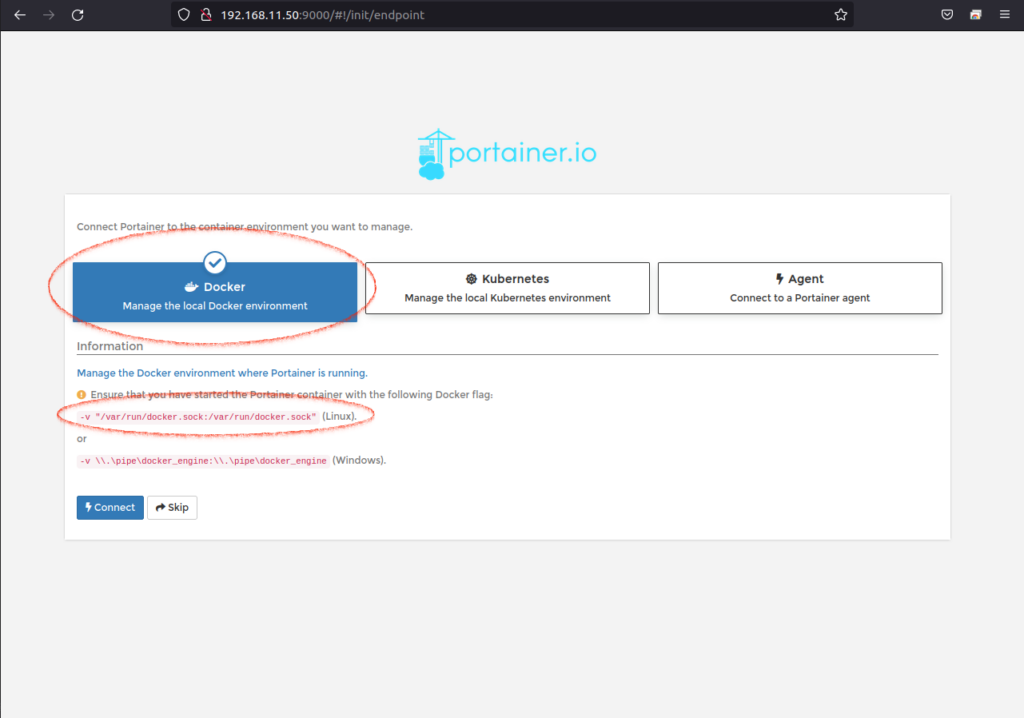Click the Windows docker_engine pipe flag code

point(203,461)
